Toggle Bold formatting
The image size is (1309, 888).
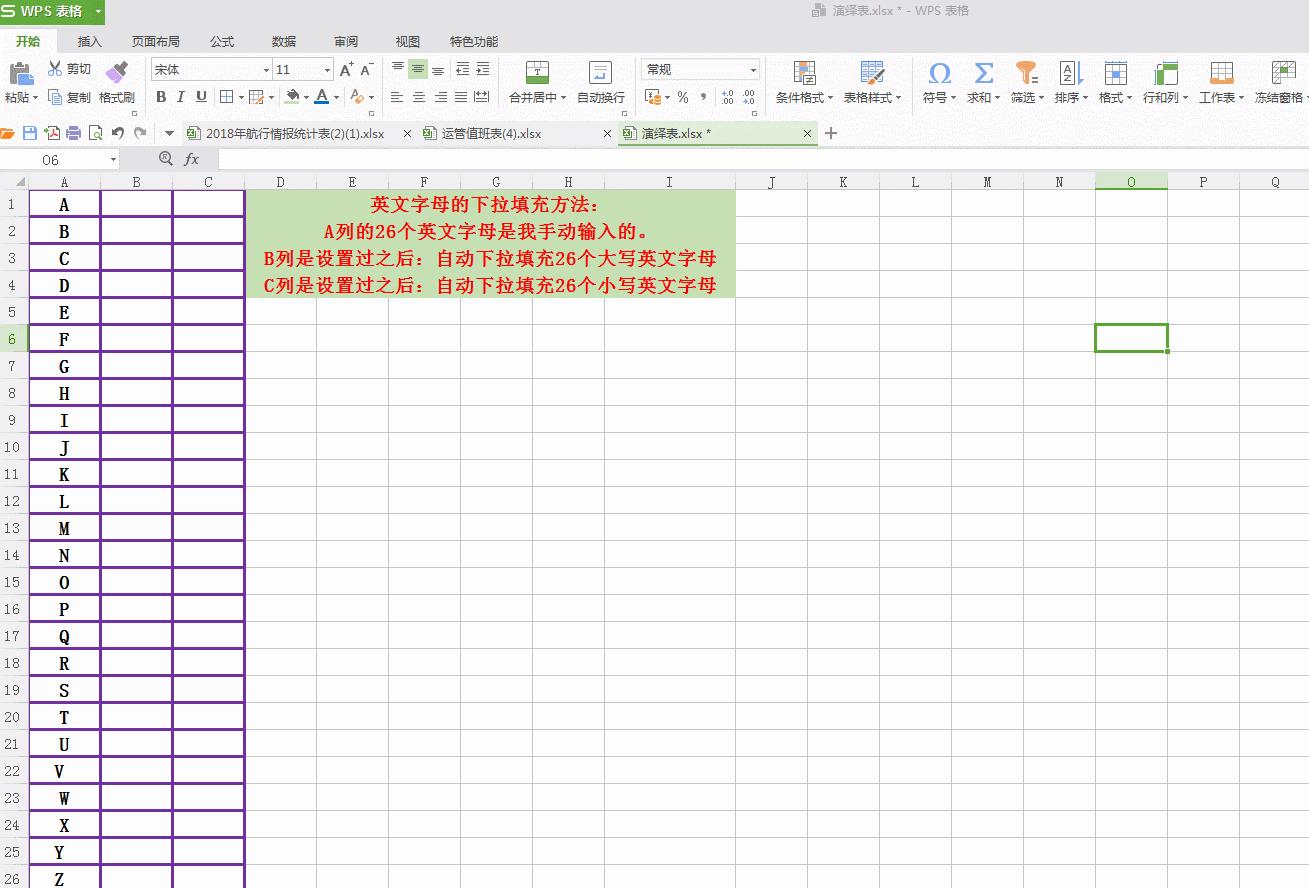coord(161,97)
